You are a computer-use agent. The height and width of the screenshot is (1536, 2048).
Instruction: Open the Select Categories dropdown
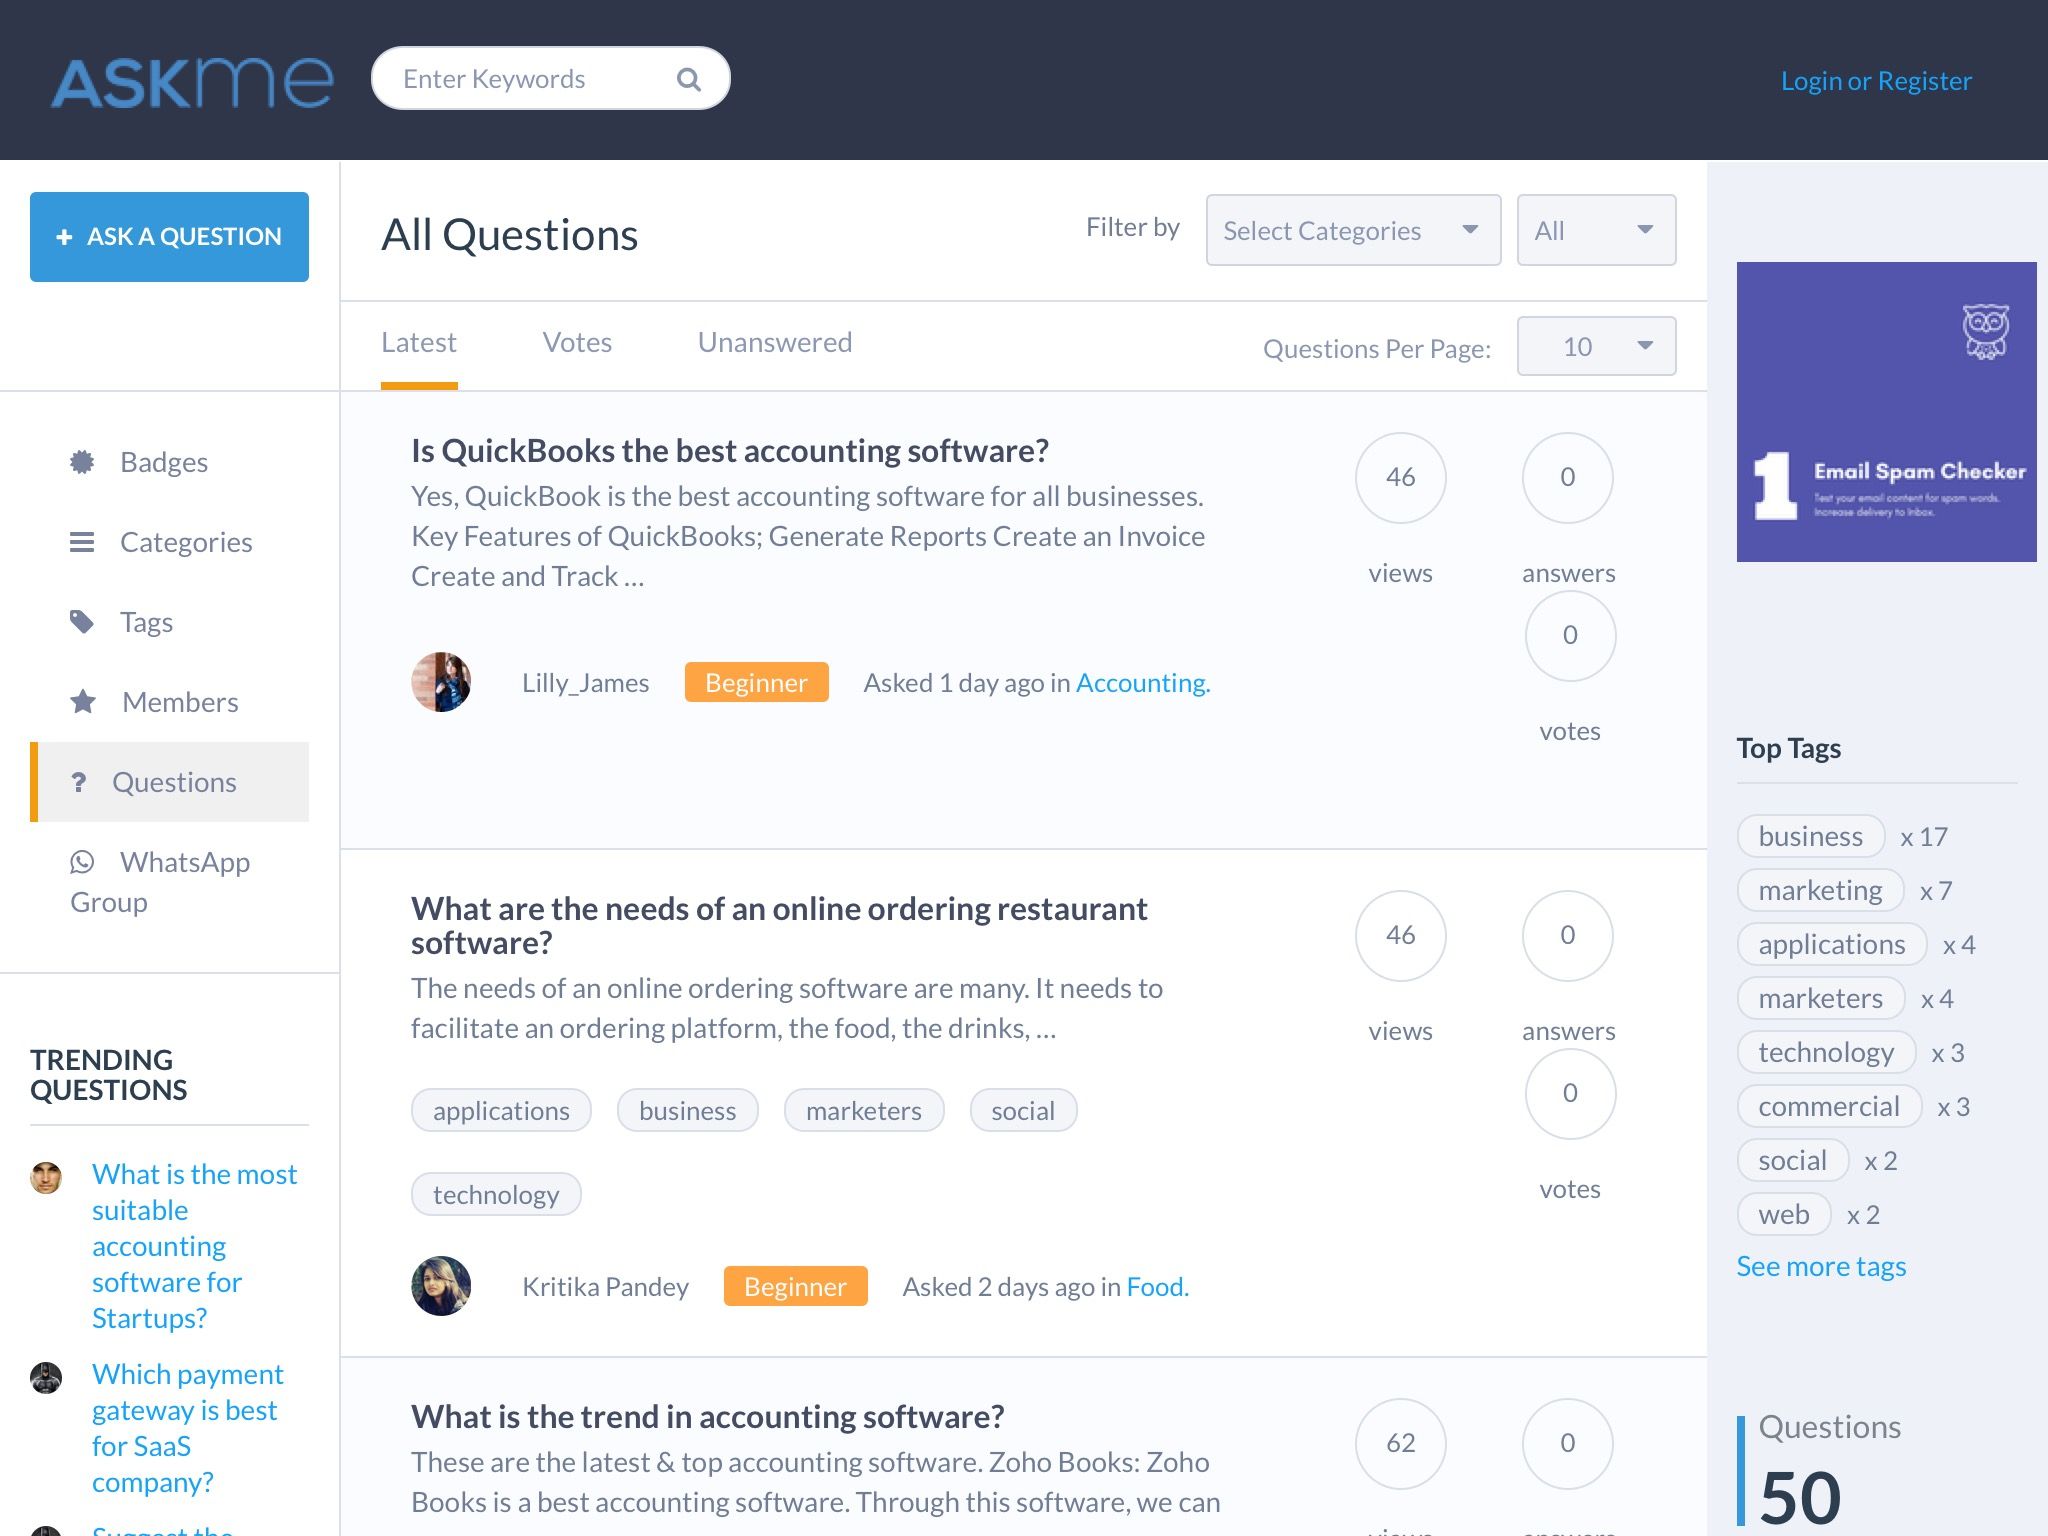click(x=1353, y=230)
